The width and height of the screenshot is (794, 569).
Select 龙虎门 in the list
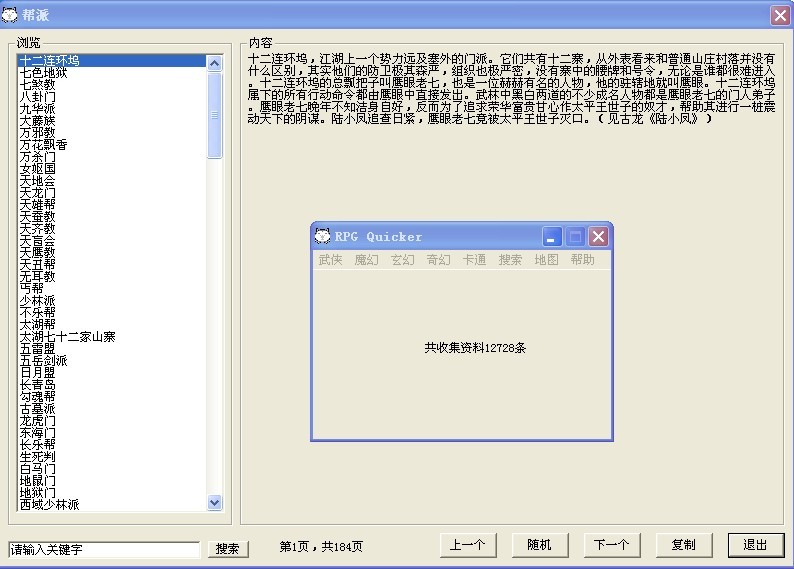(x=112, y=421)
